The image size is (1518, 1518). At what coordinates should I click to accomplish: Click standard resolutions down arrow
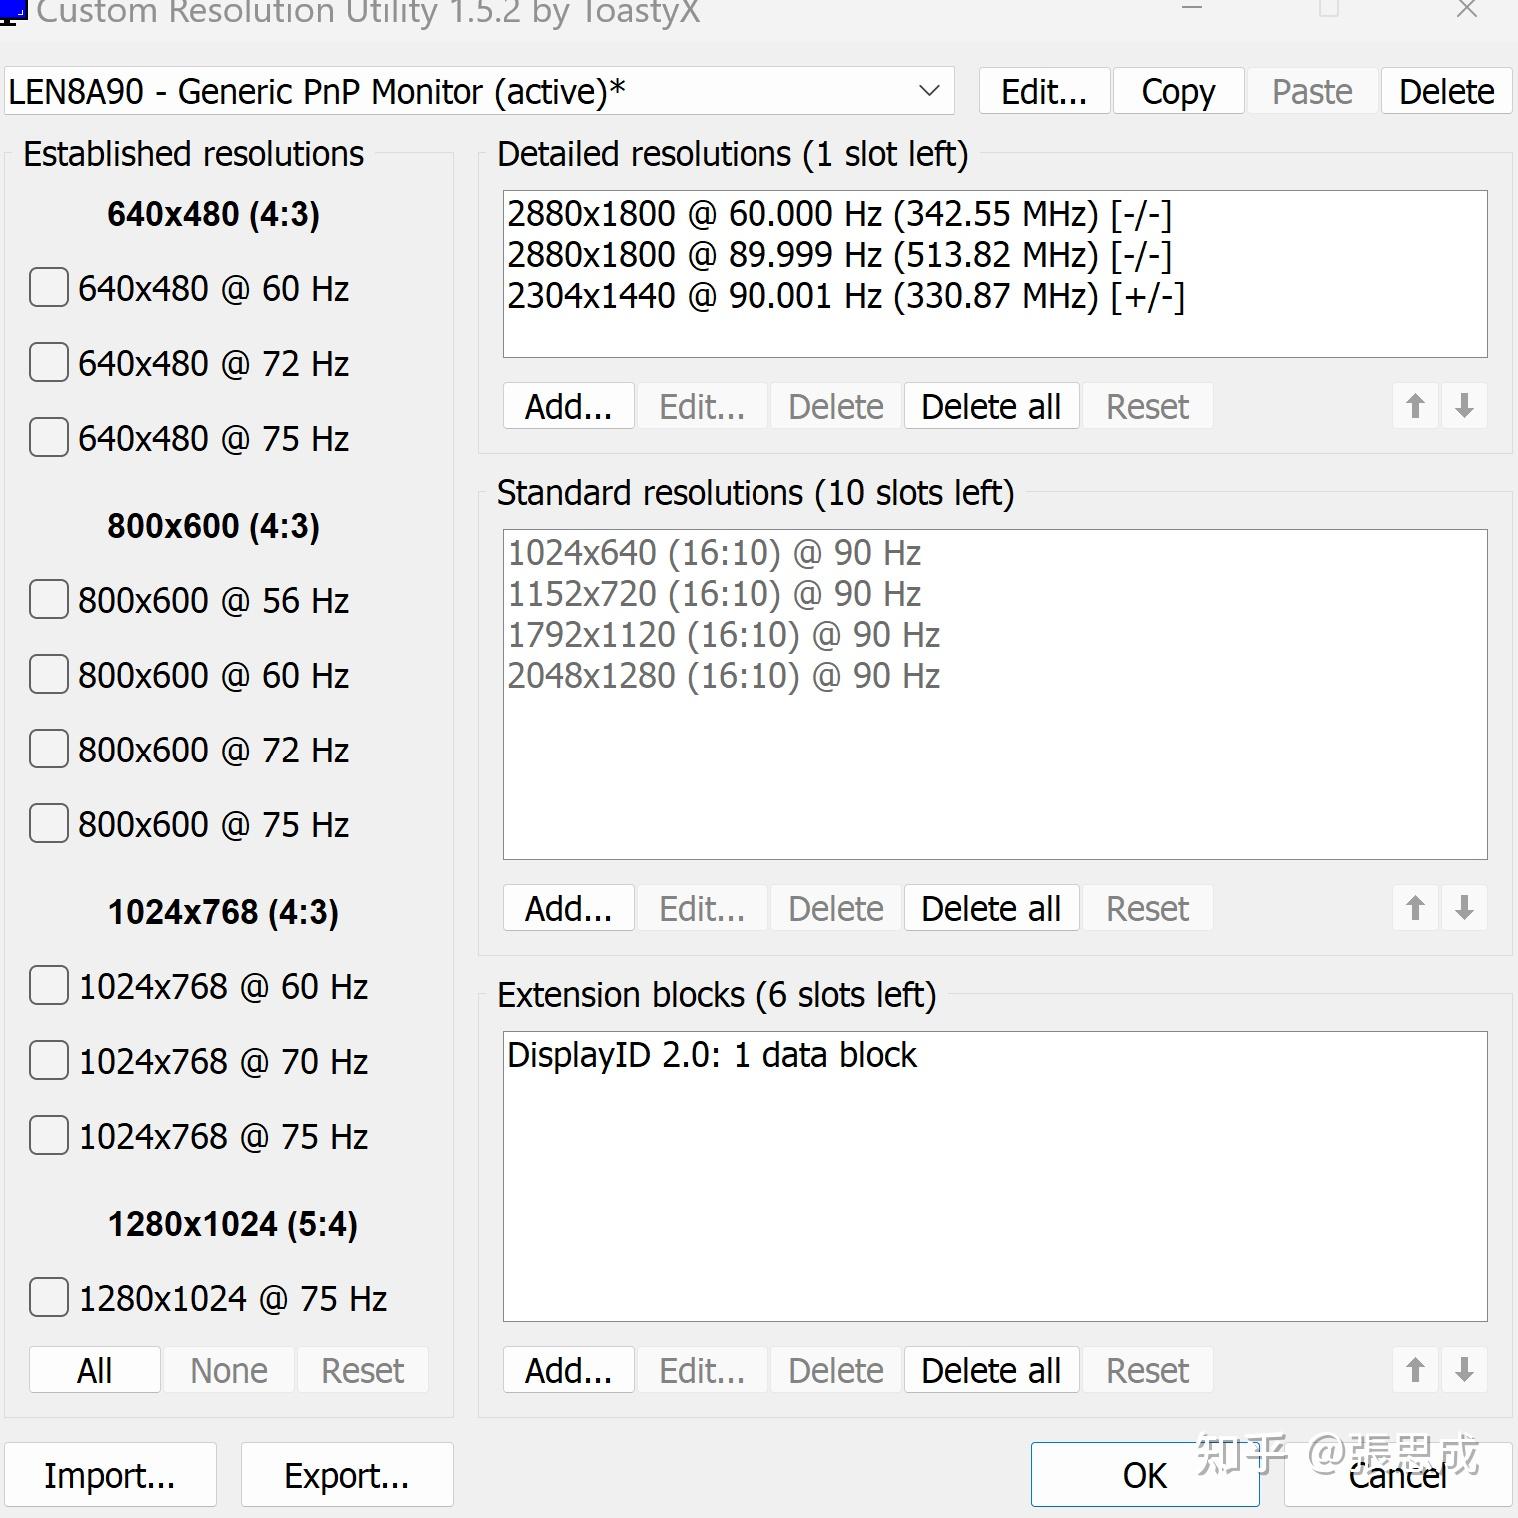1464,908
